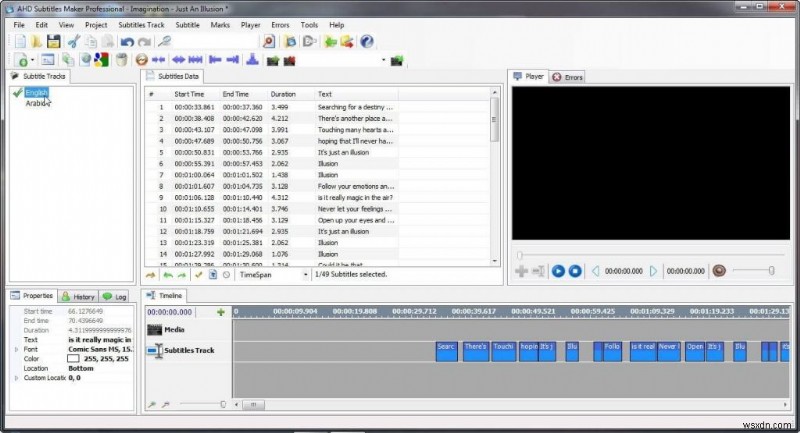The height and width of the screenshot is (433, 800).
Task: Open the Tools menu
Action: coord(309,24)
